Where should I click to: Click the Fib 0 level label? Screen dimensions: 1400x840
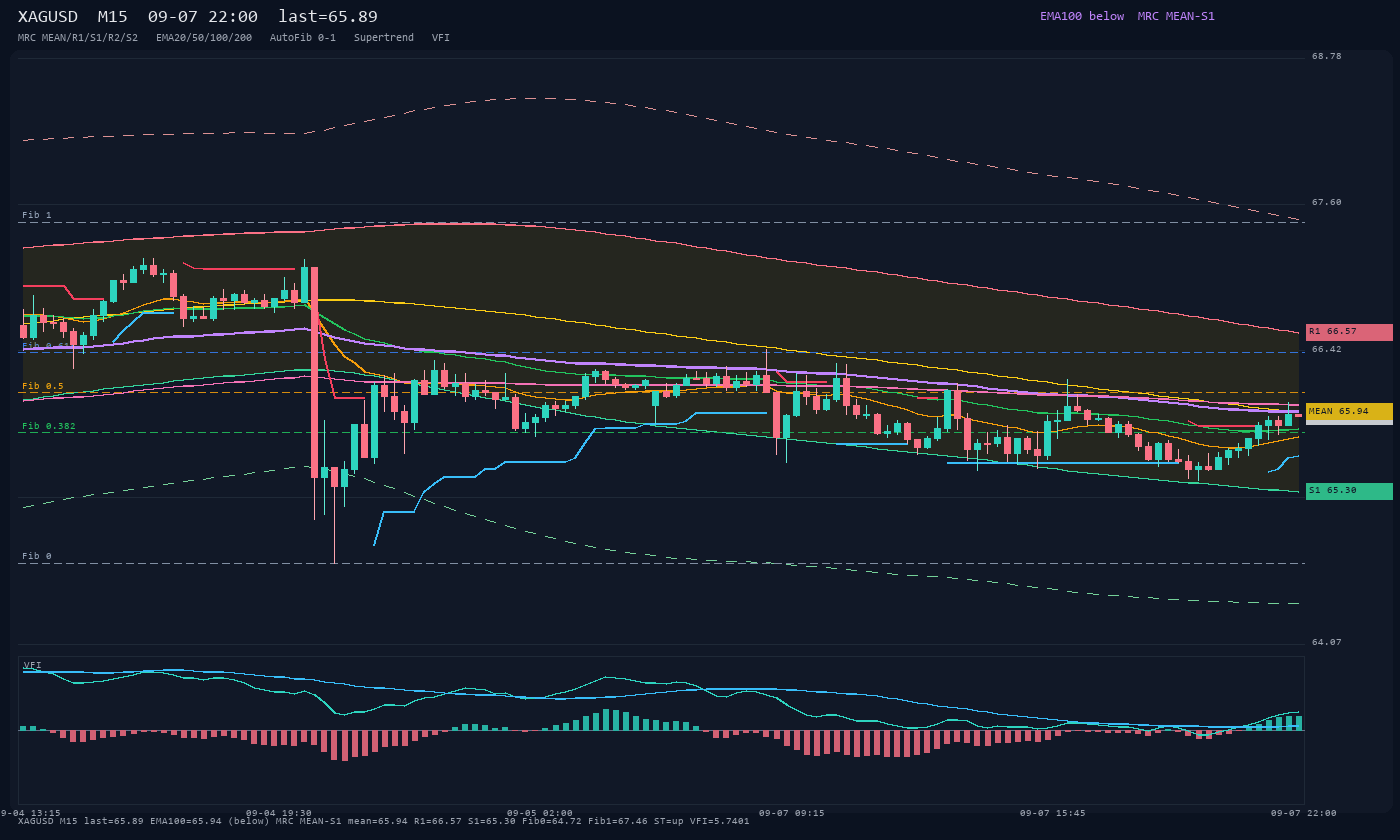tap(37, 556)
